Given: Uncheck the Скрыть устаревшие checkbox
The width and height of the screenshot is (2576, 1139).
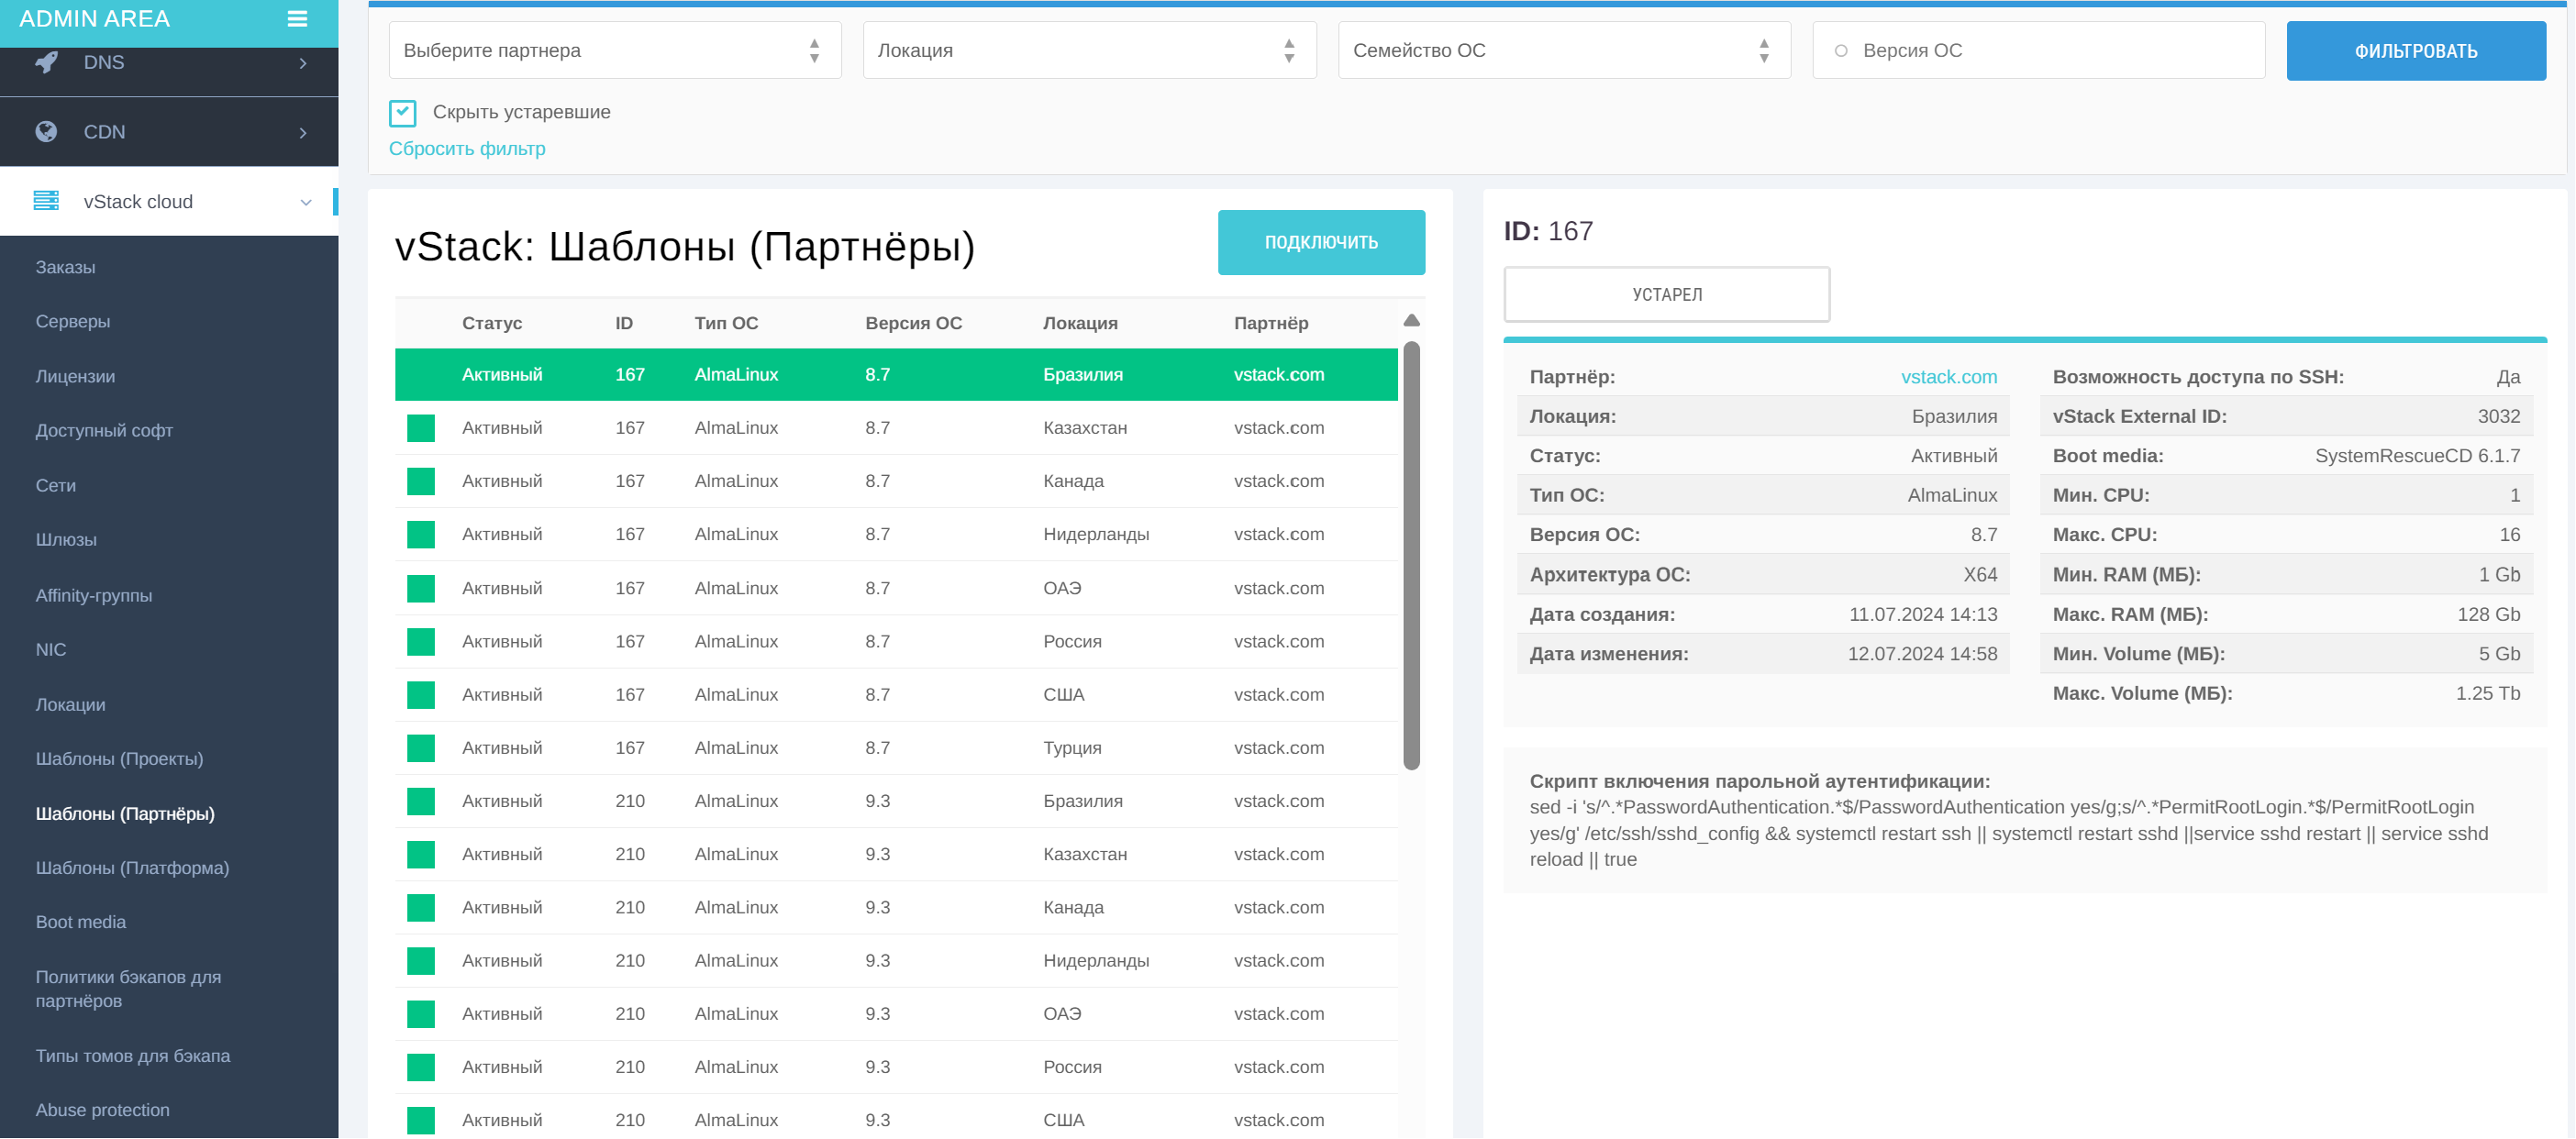Looking at the screenshot, I should pyautogui.click(x=403, y=112).
